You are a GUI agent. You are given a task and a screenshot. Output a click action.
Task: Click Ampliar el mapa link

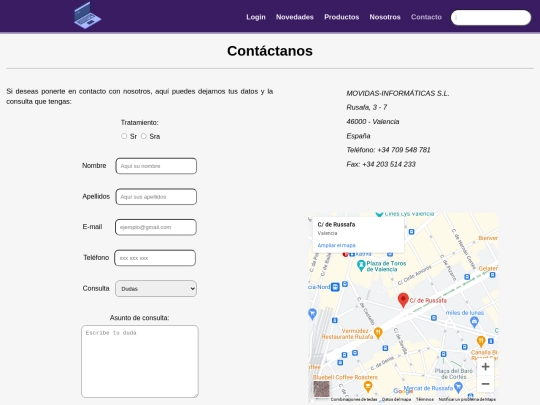(336, 245)
